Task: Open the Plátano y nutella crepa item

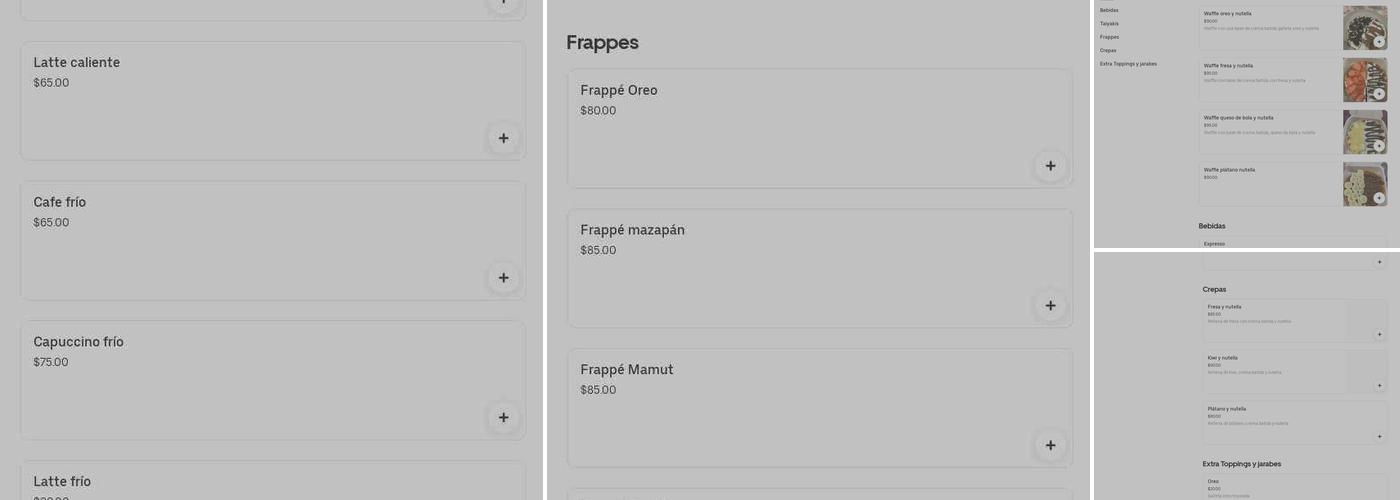Action: (x=1226, y=409)
